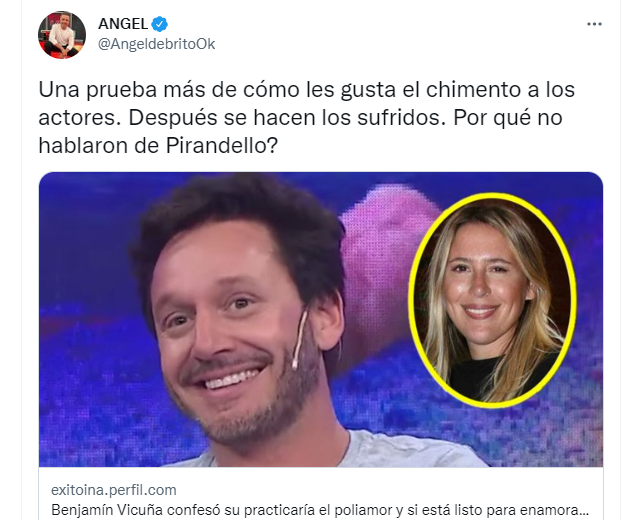Image resolution: width=625 pixels, height=520 pixels.
Task: Click tweet line 'hablaron de Pirandello?'
Action: 157,145
